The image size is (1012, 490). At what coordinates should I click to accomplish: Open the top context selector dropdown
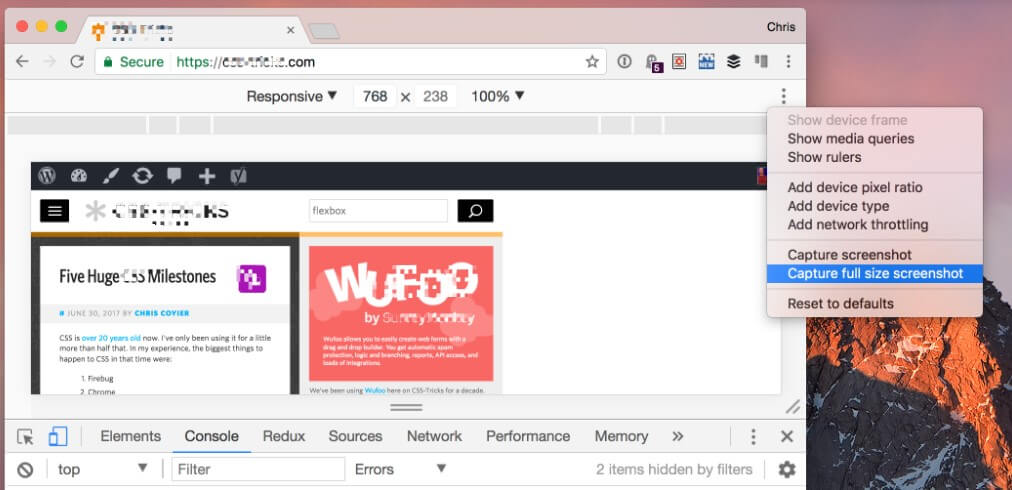coord(103,469)
